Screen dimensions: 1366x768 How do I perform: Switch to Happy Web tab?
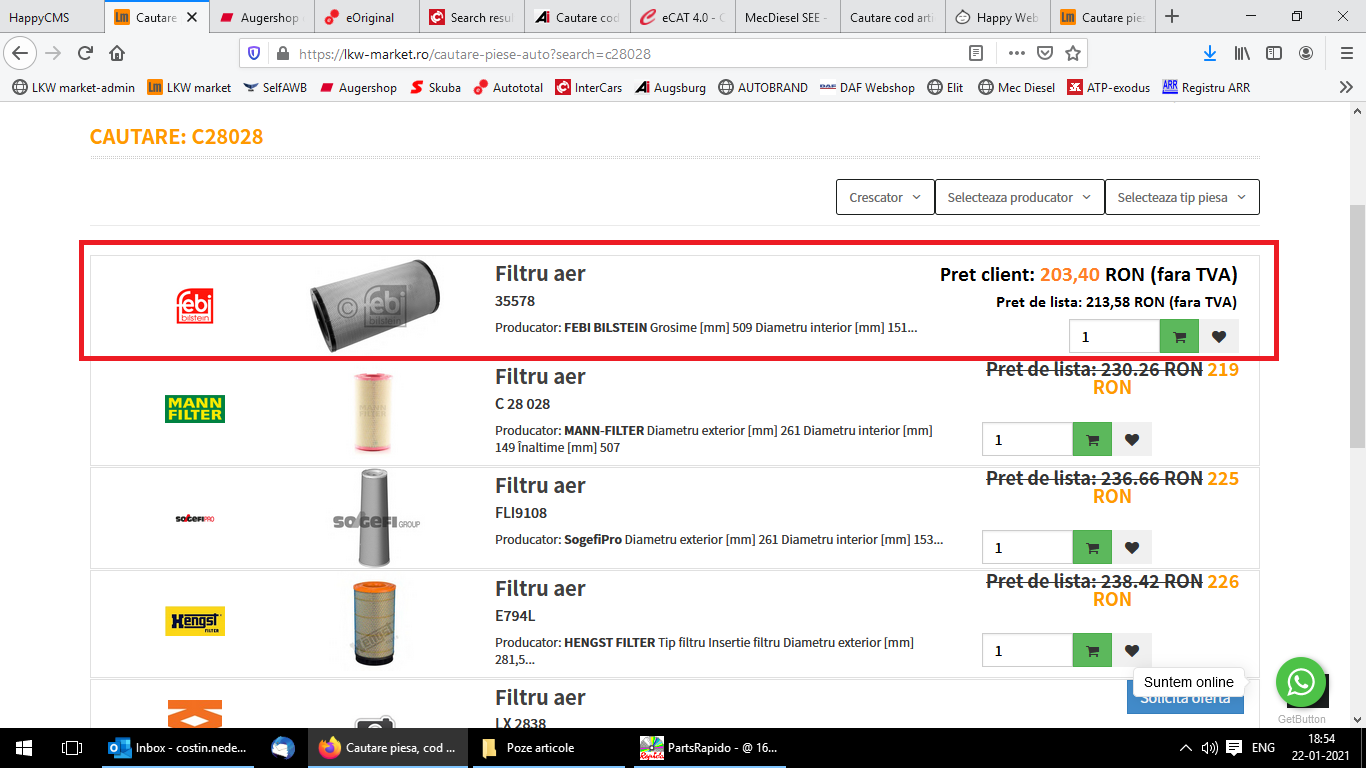click(x=997, y=17)
